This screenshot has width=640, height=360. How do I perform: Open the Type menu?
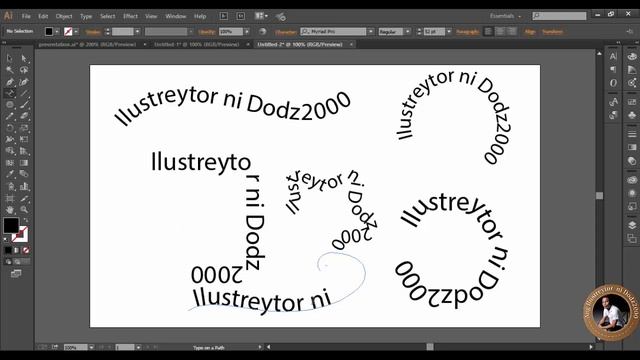click(86, 16)
